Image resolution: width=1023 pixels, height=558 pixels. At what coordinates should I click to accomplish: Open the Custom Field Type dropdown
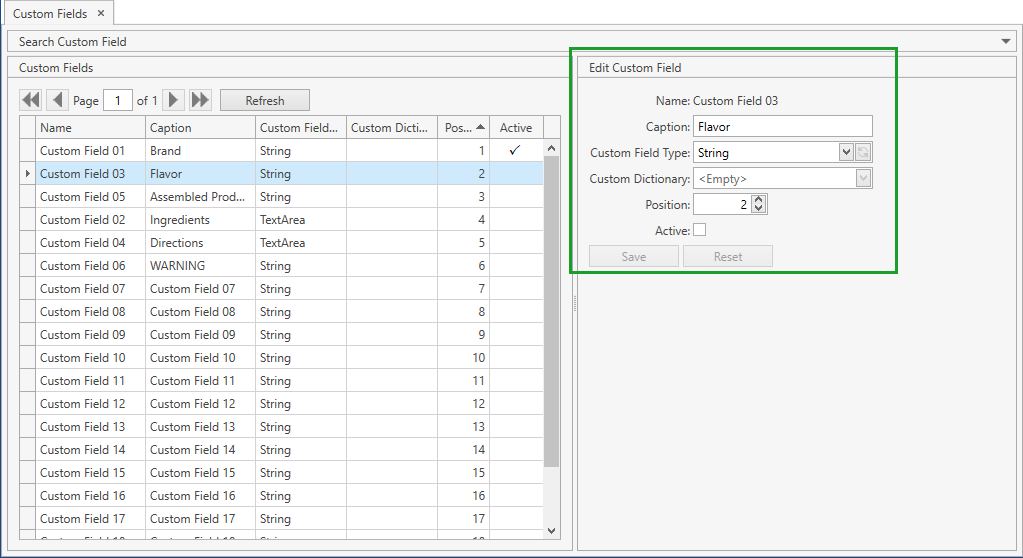tap(846, 153)
